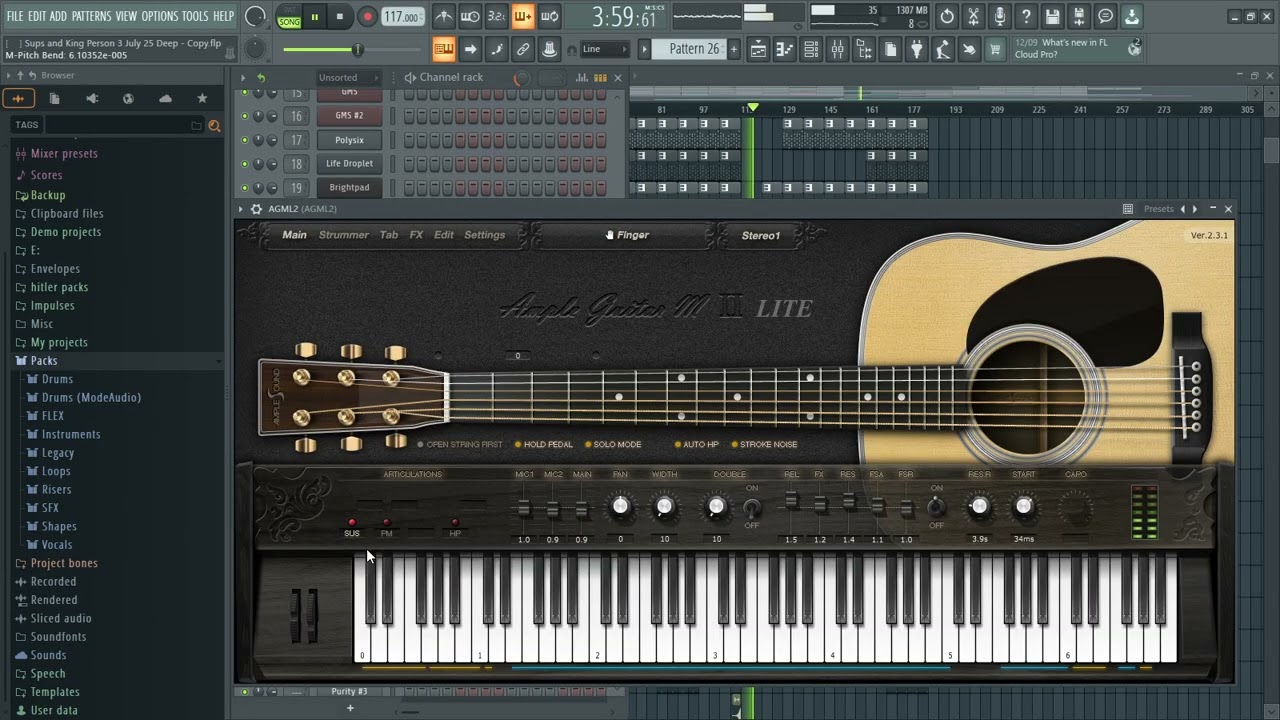Add a new pattern with plus button

point(733,49)
